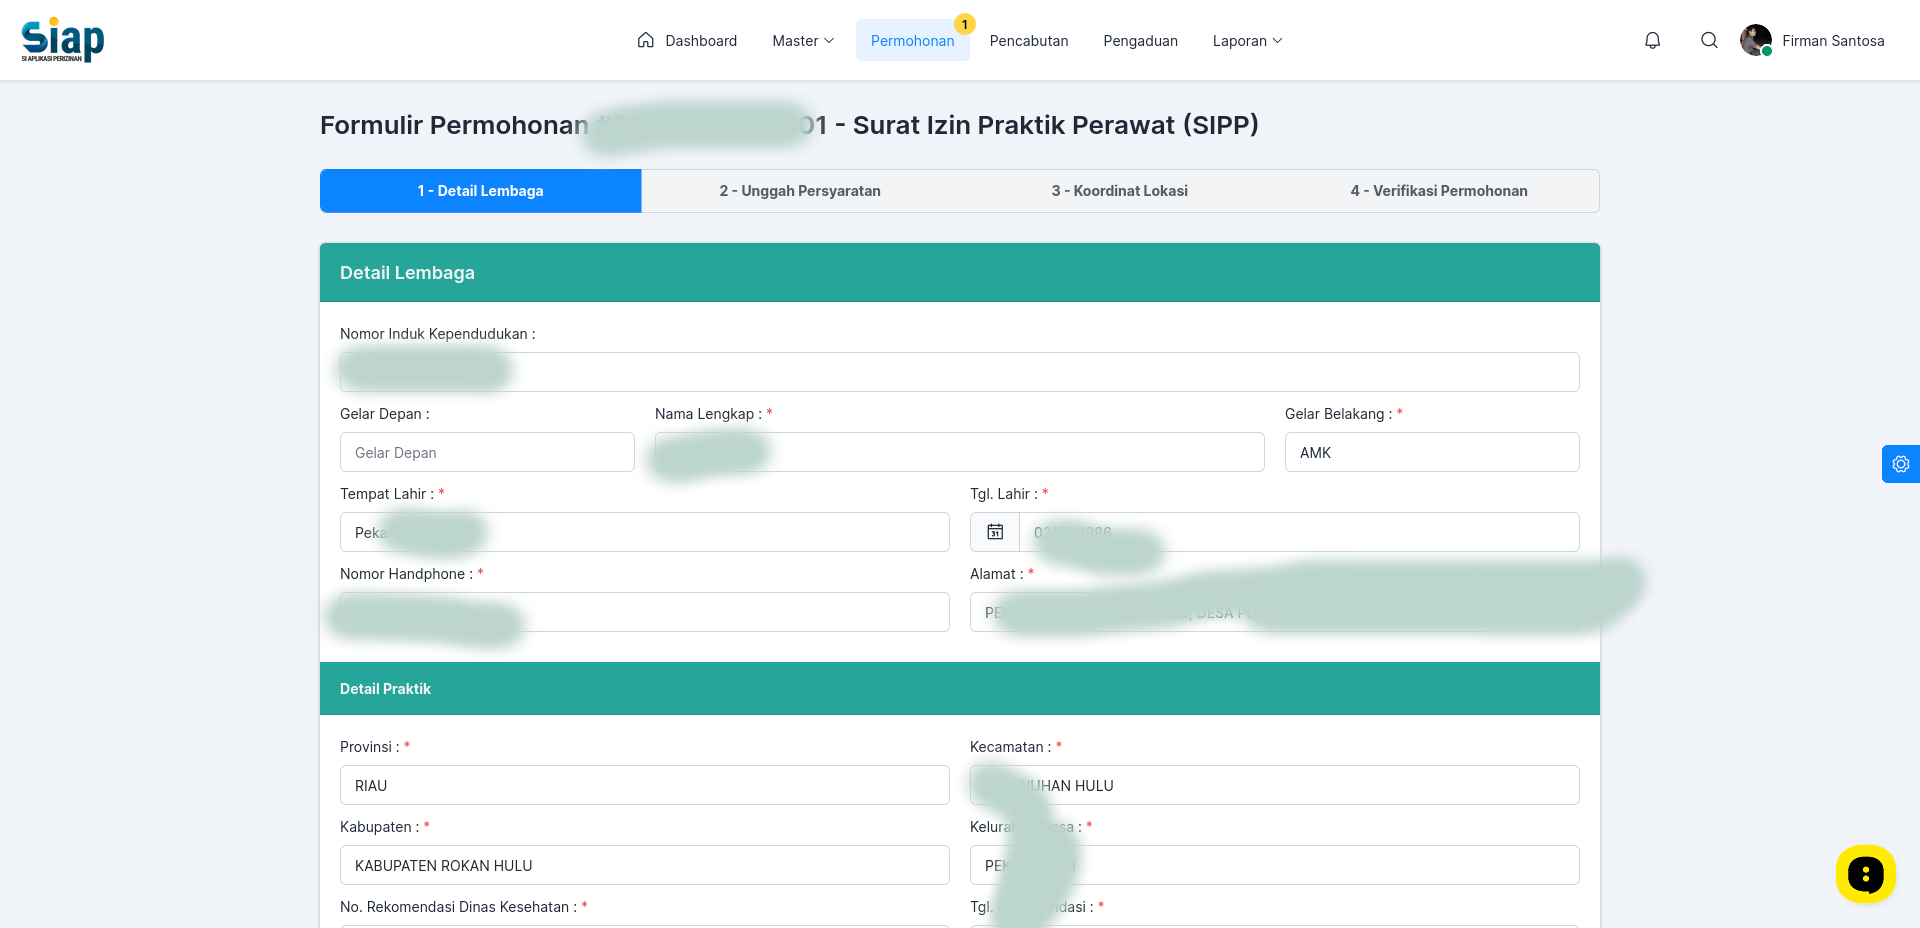This screenshot has height=928, width=1920.
Task: Open the Dashboard home icon link
Action: tap(687, 40)
